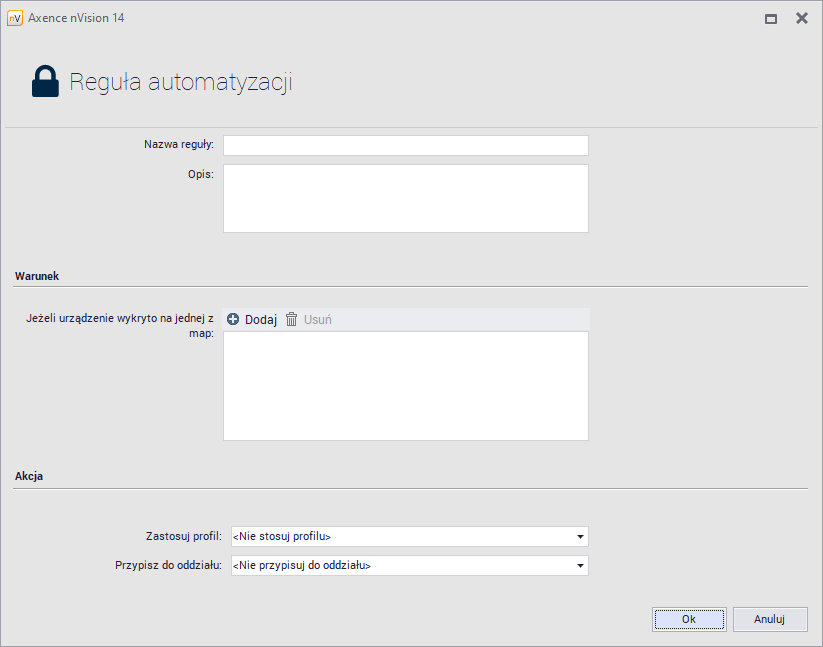Open the Zastosuj profil combo box
This screenshot has width=823, height=647.
(x=400, y=537)
